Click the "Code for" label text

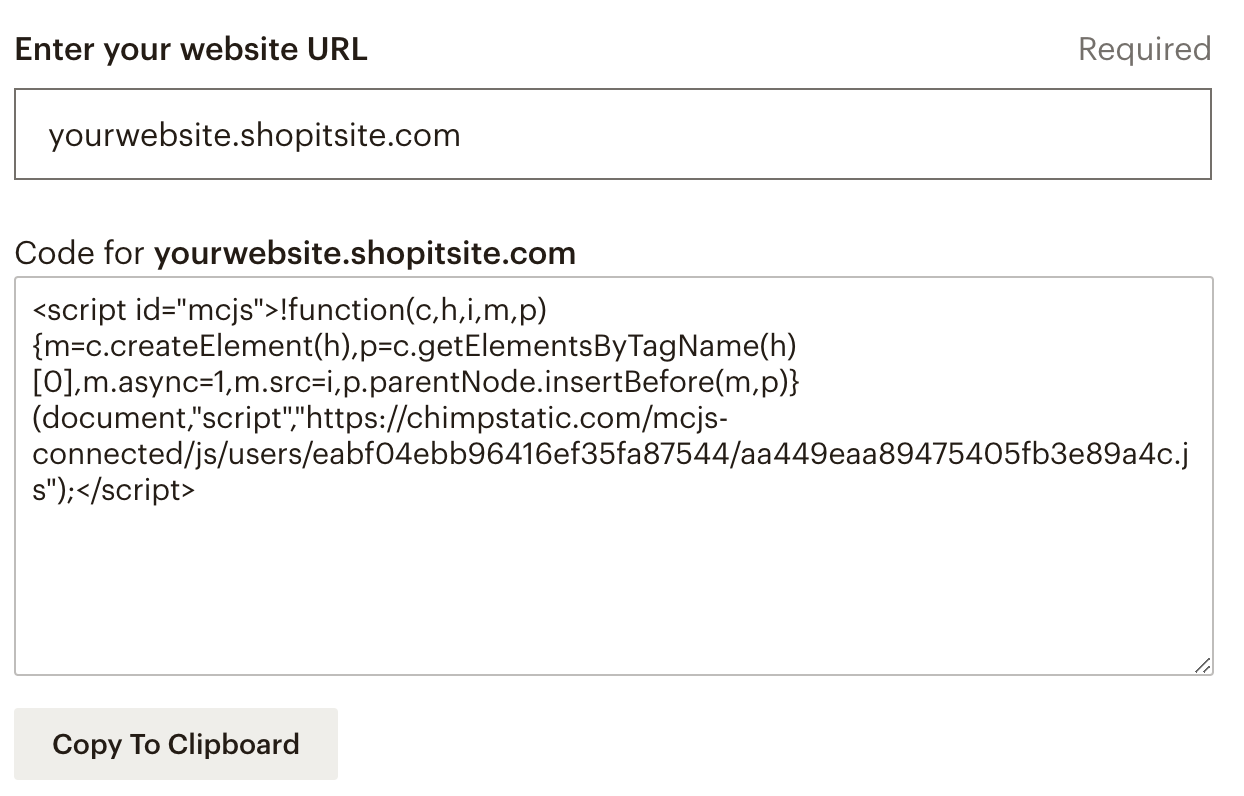(80, 253)
